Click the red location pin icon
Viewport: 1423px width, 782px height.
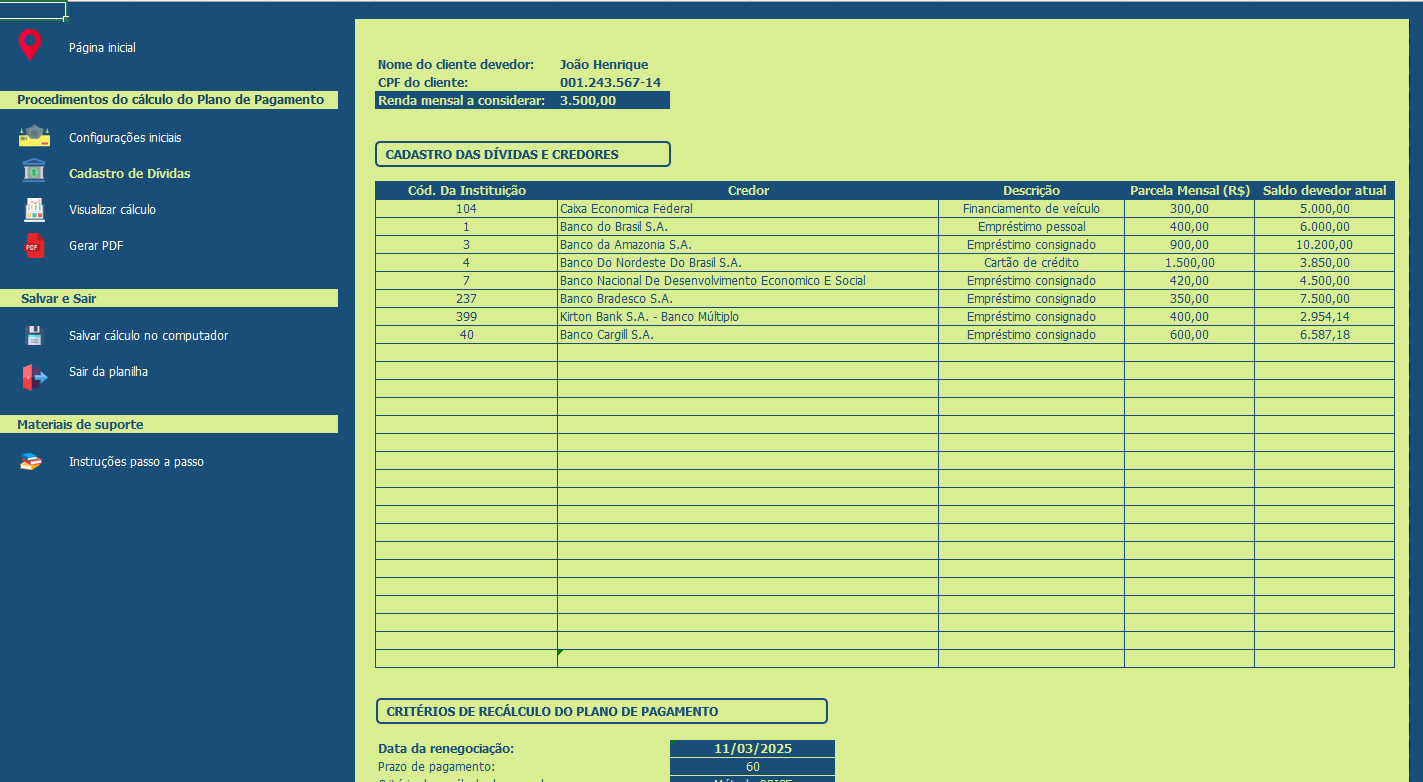(31, 46)
